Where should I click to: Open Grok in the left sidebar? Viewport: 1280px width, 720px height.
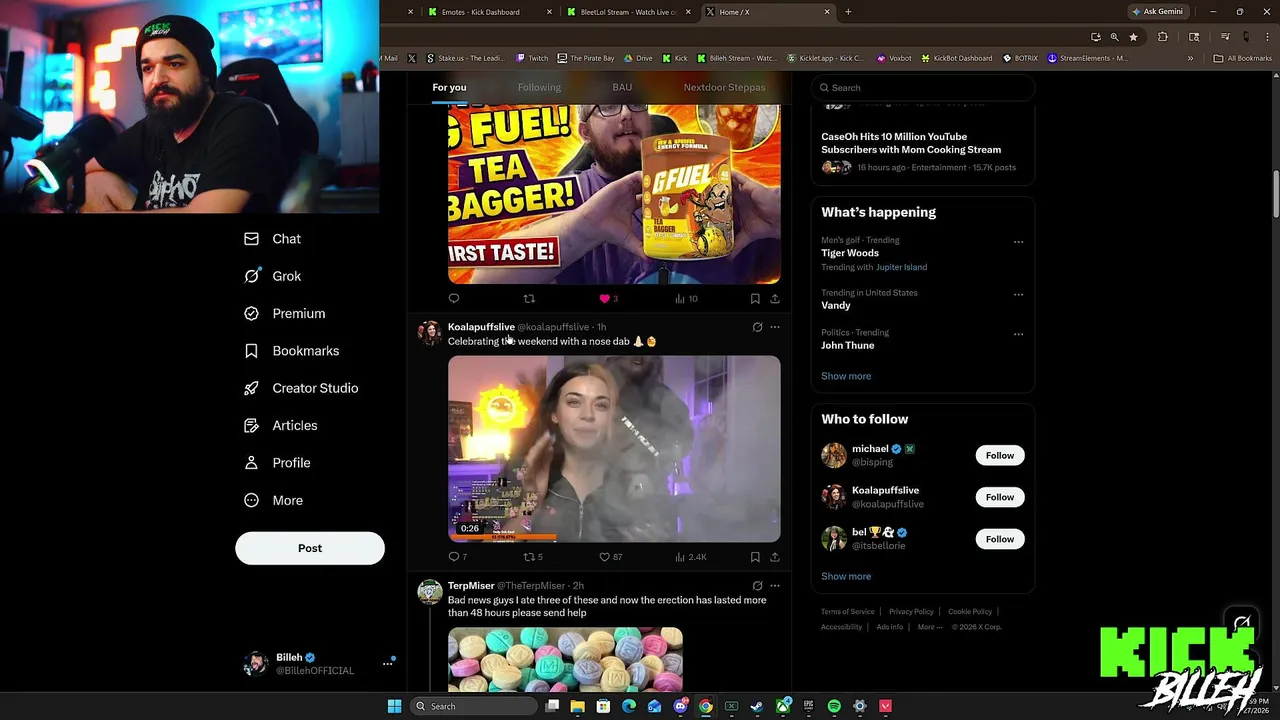(x=272, y=276)
